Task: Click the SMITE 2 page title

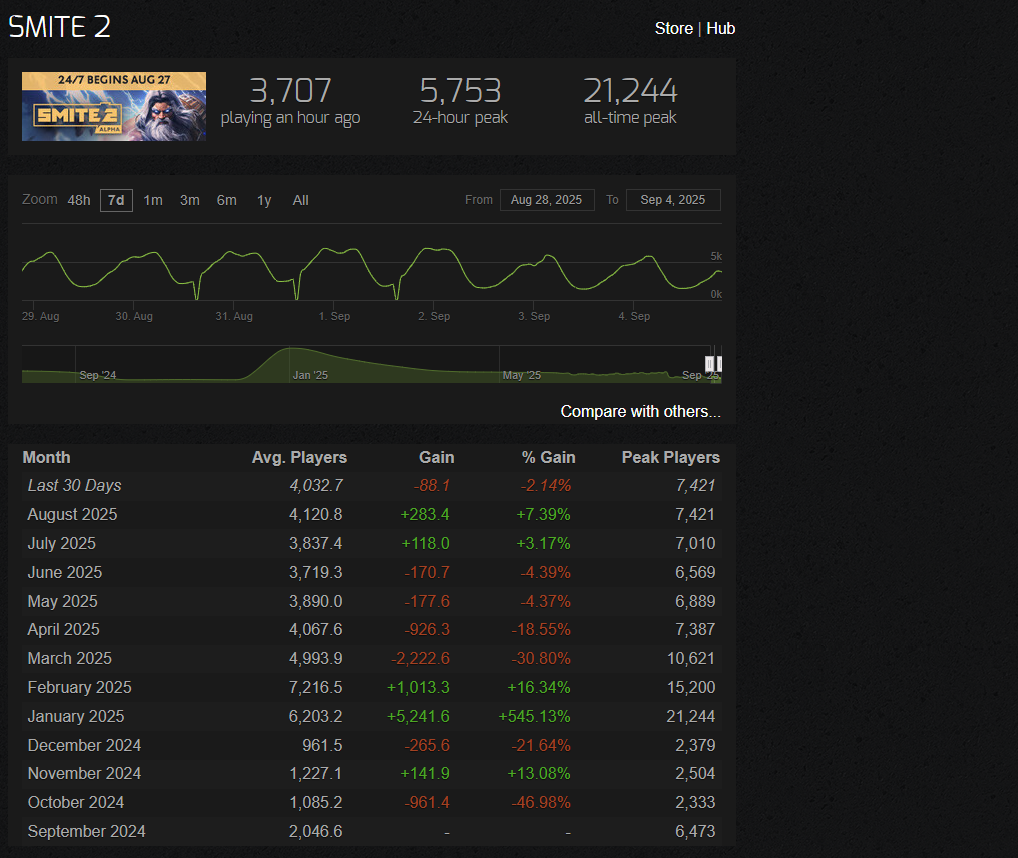Action: [60, 27]
